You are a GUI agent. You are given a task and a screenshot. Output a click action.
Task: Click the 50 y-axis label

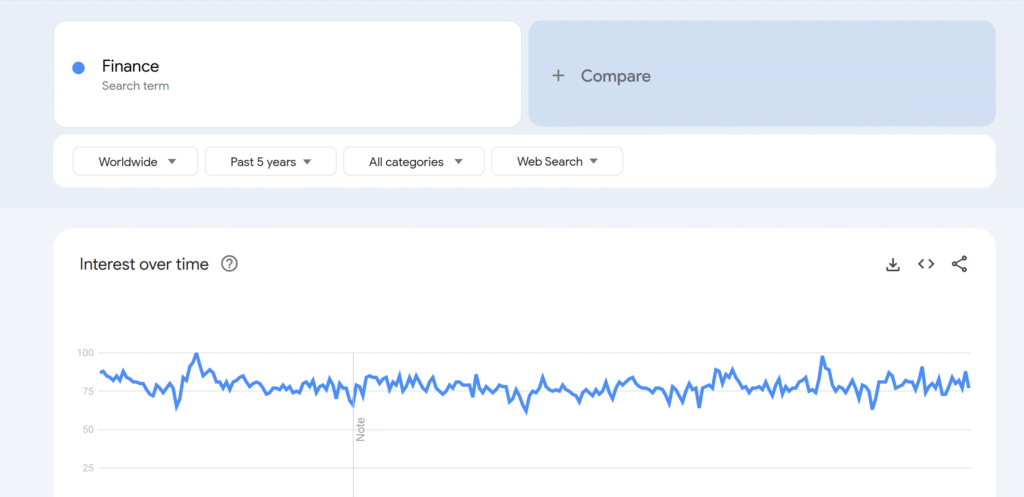tap(86, 430)
